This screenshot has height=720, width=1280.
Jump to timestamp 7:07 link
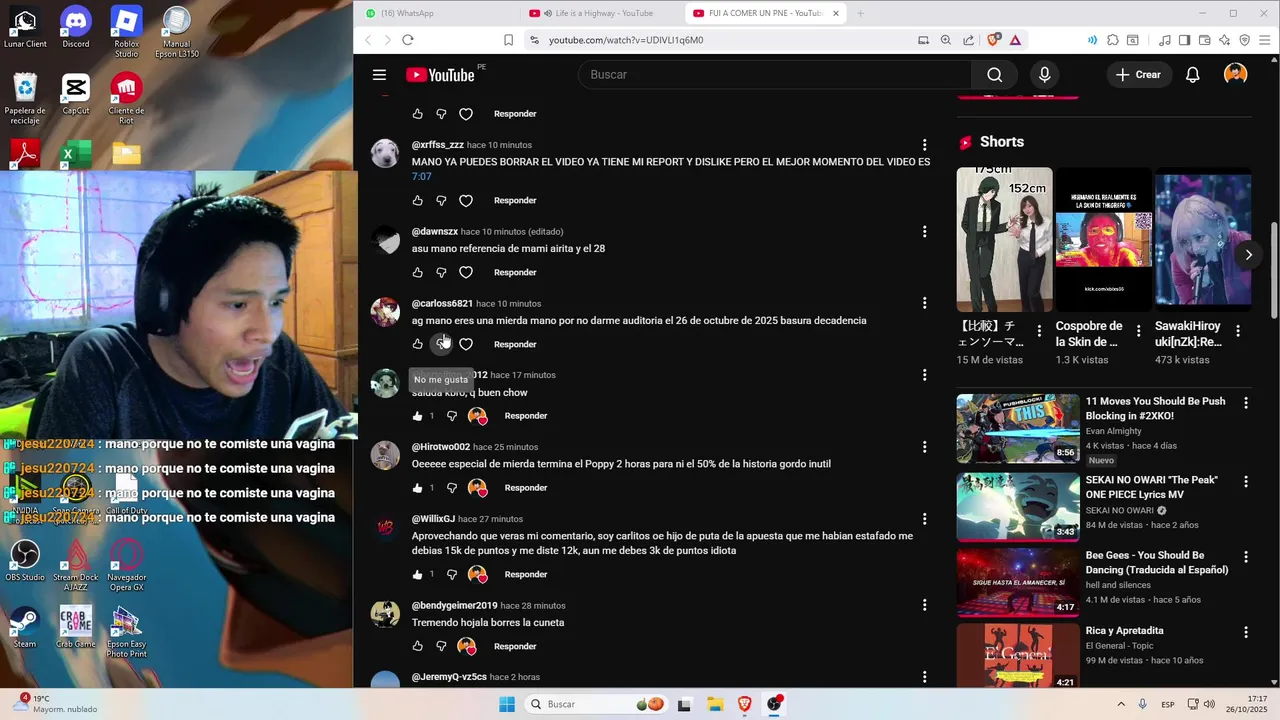click(x=421, y=176)
